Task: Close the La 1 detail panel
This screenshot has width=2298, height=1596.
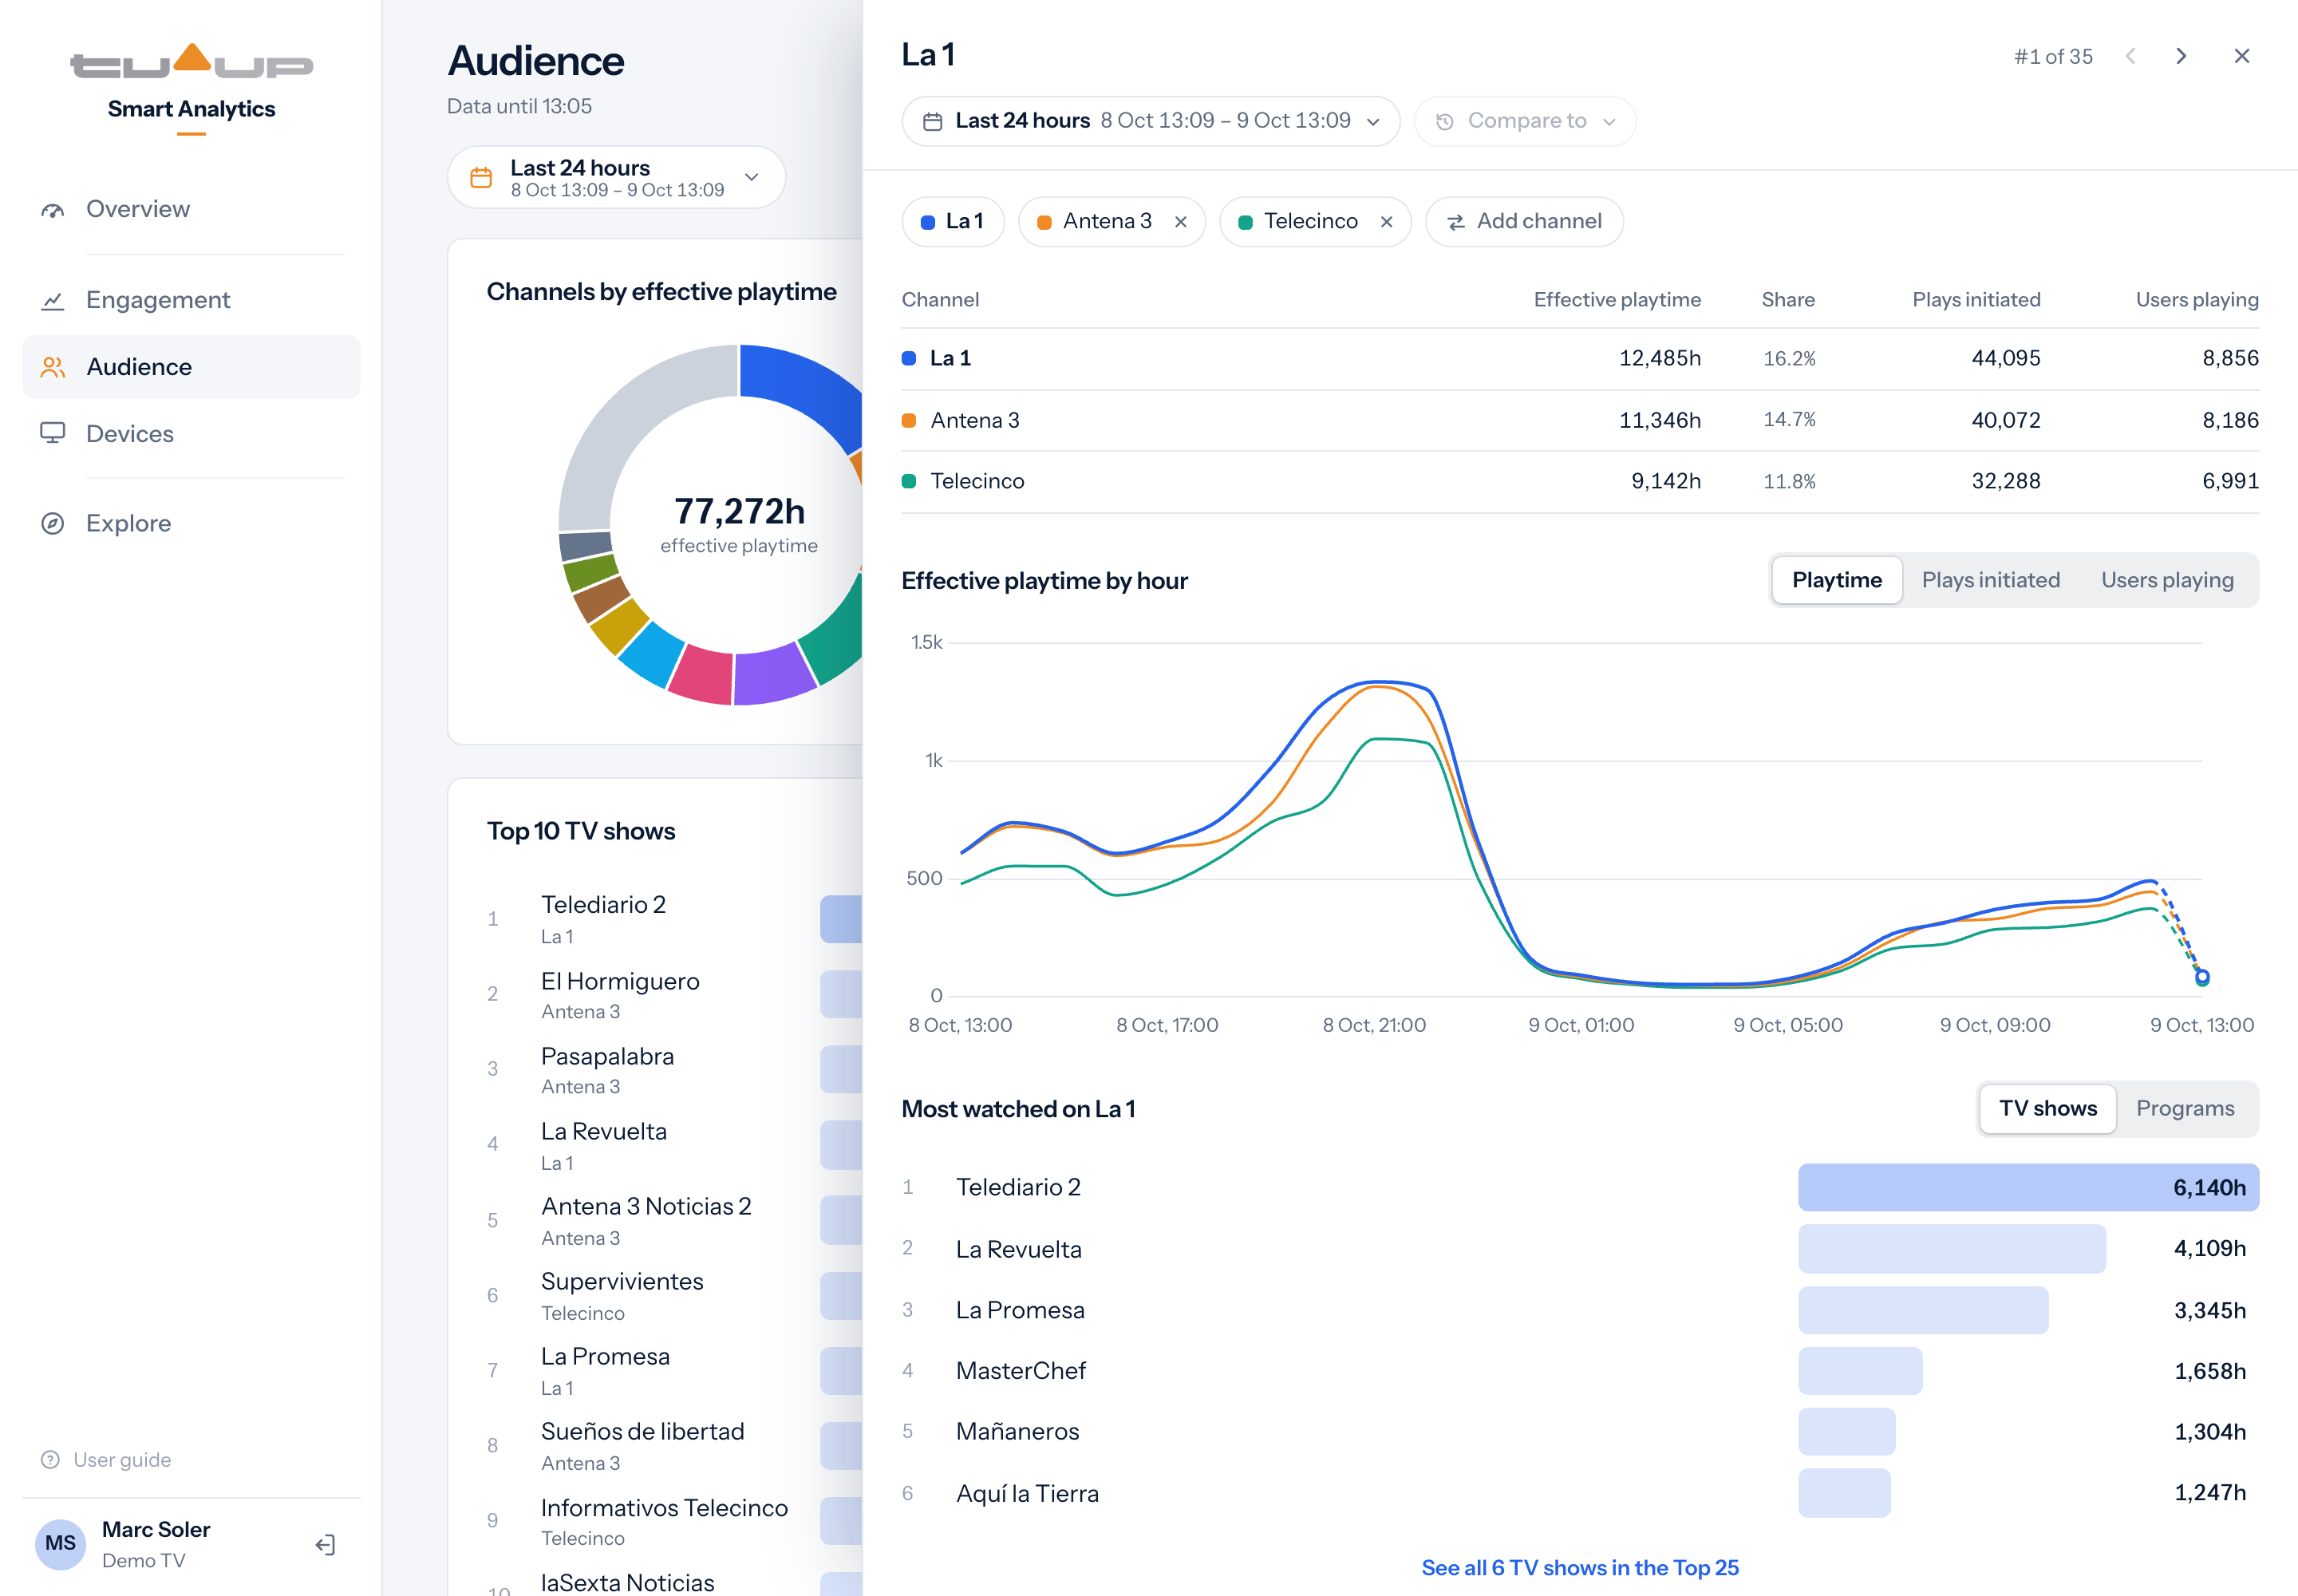Action: 2242,56
